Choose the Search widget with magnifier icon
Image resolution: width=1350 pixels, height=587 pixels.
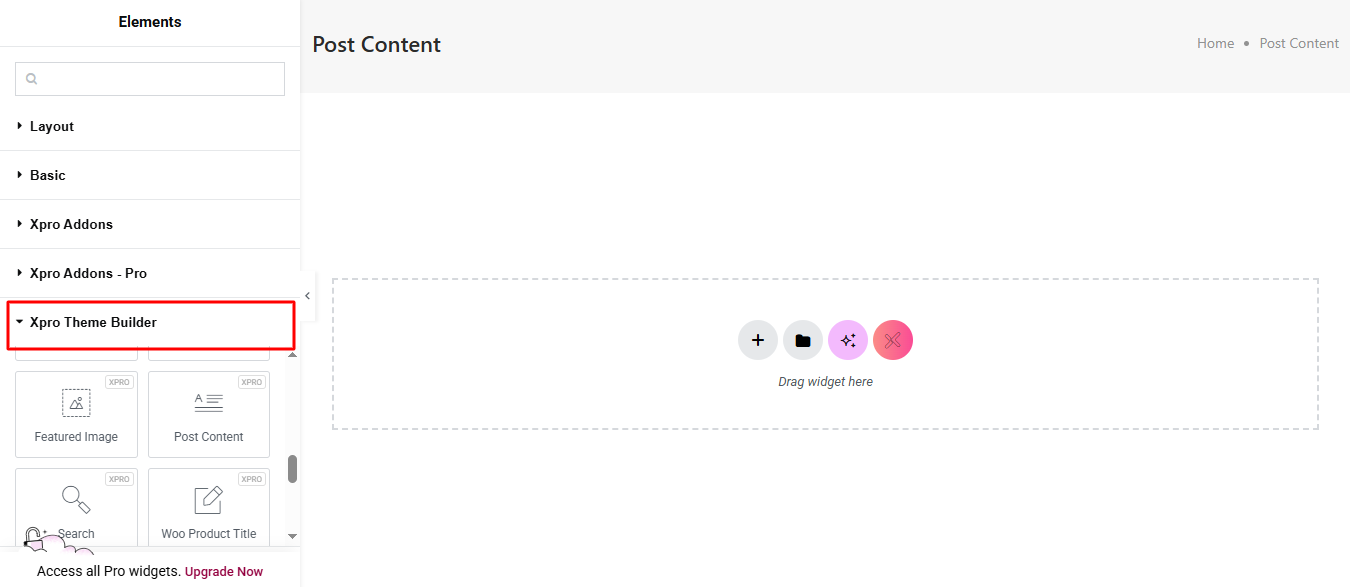point(76,510)
